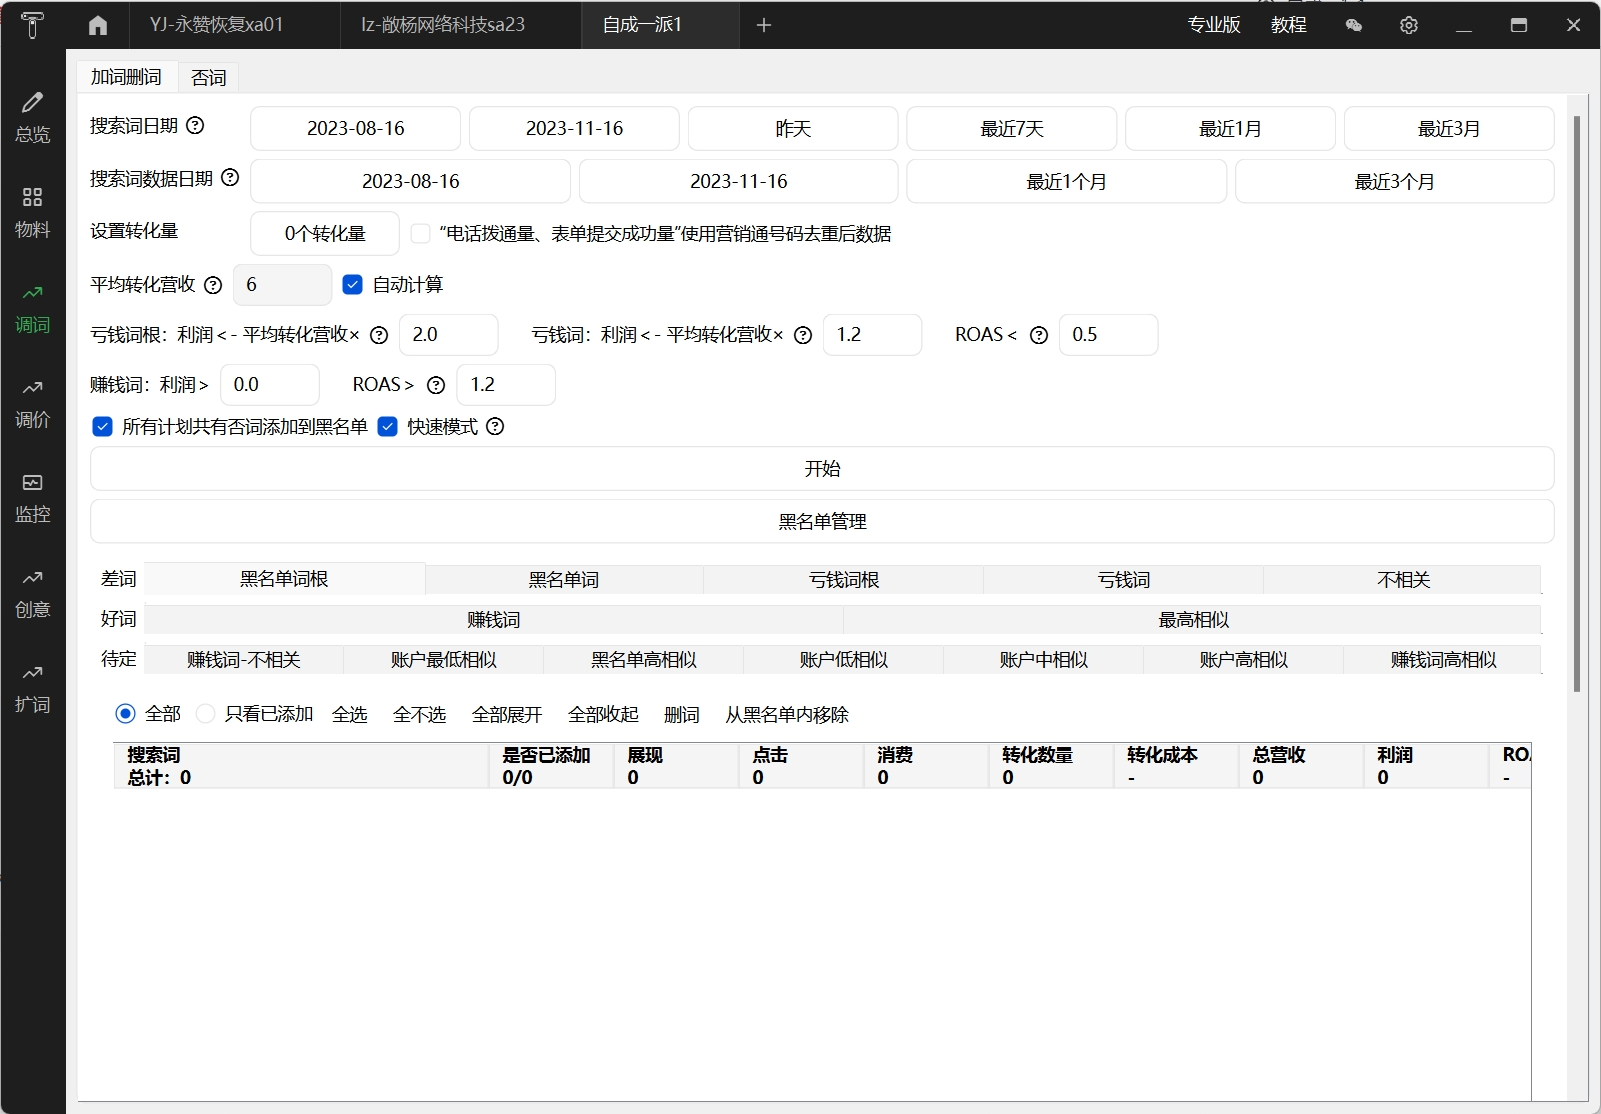Switch to the 加词删词 tab
Image resolution: width=1601 pixels, height=1114 pixels.
126,77
